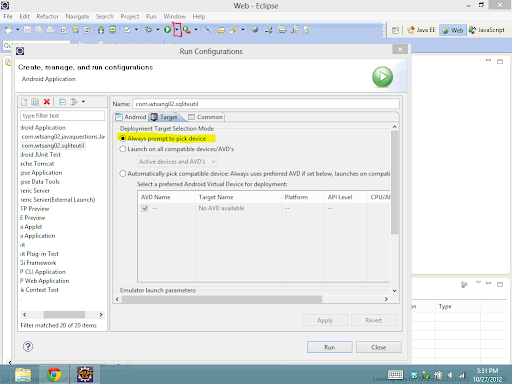This screenshot has height=384, width=512.
Task: Click the Apply button
Action: [x=325, y=320]
